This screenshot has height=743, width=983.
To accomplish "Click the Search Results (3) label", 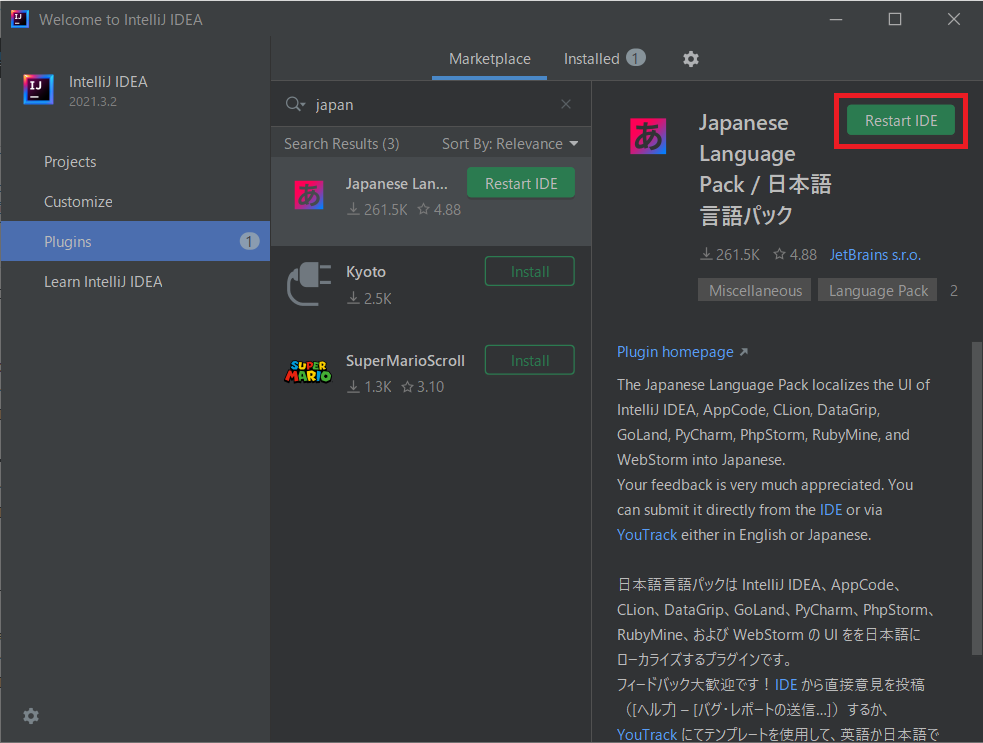I will 341,144.
